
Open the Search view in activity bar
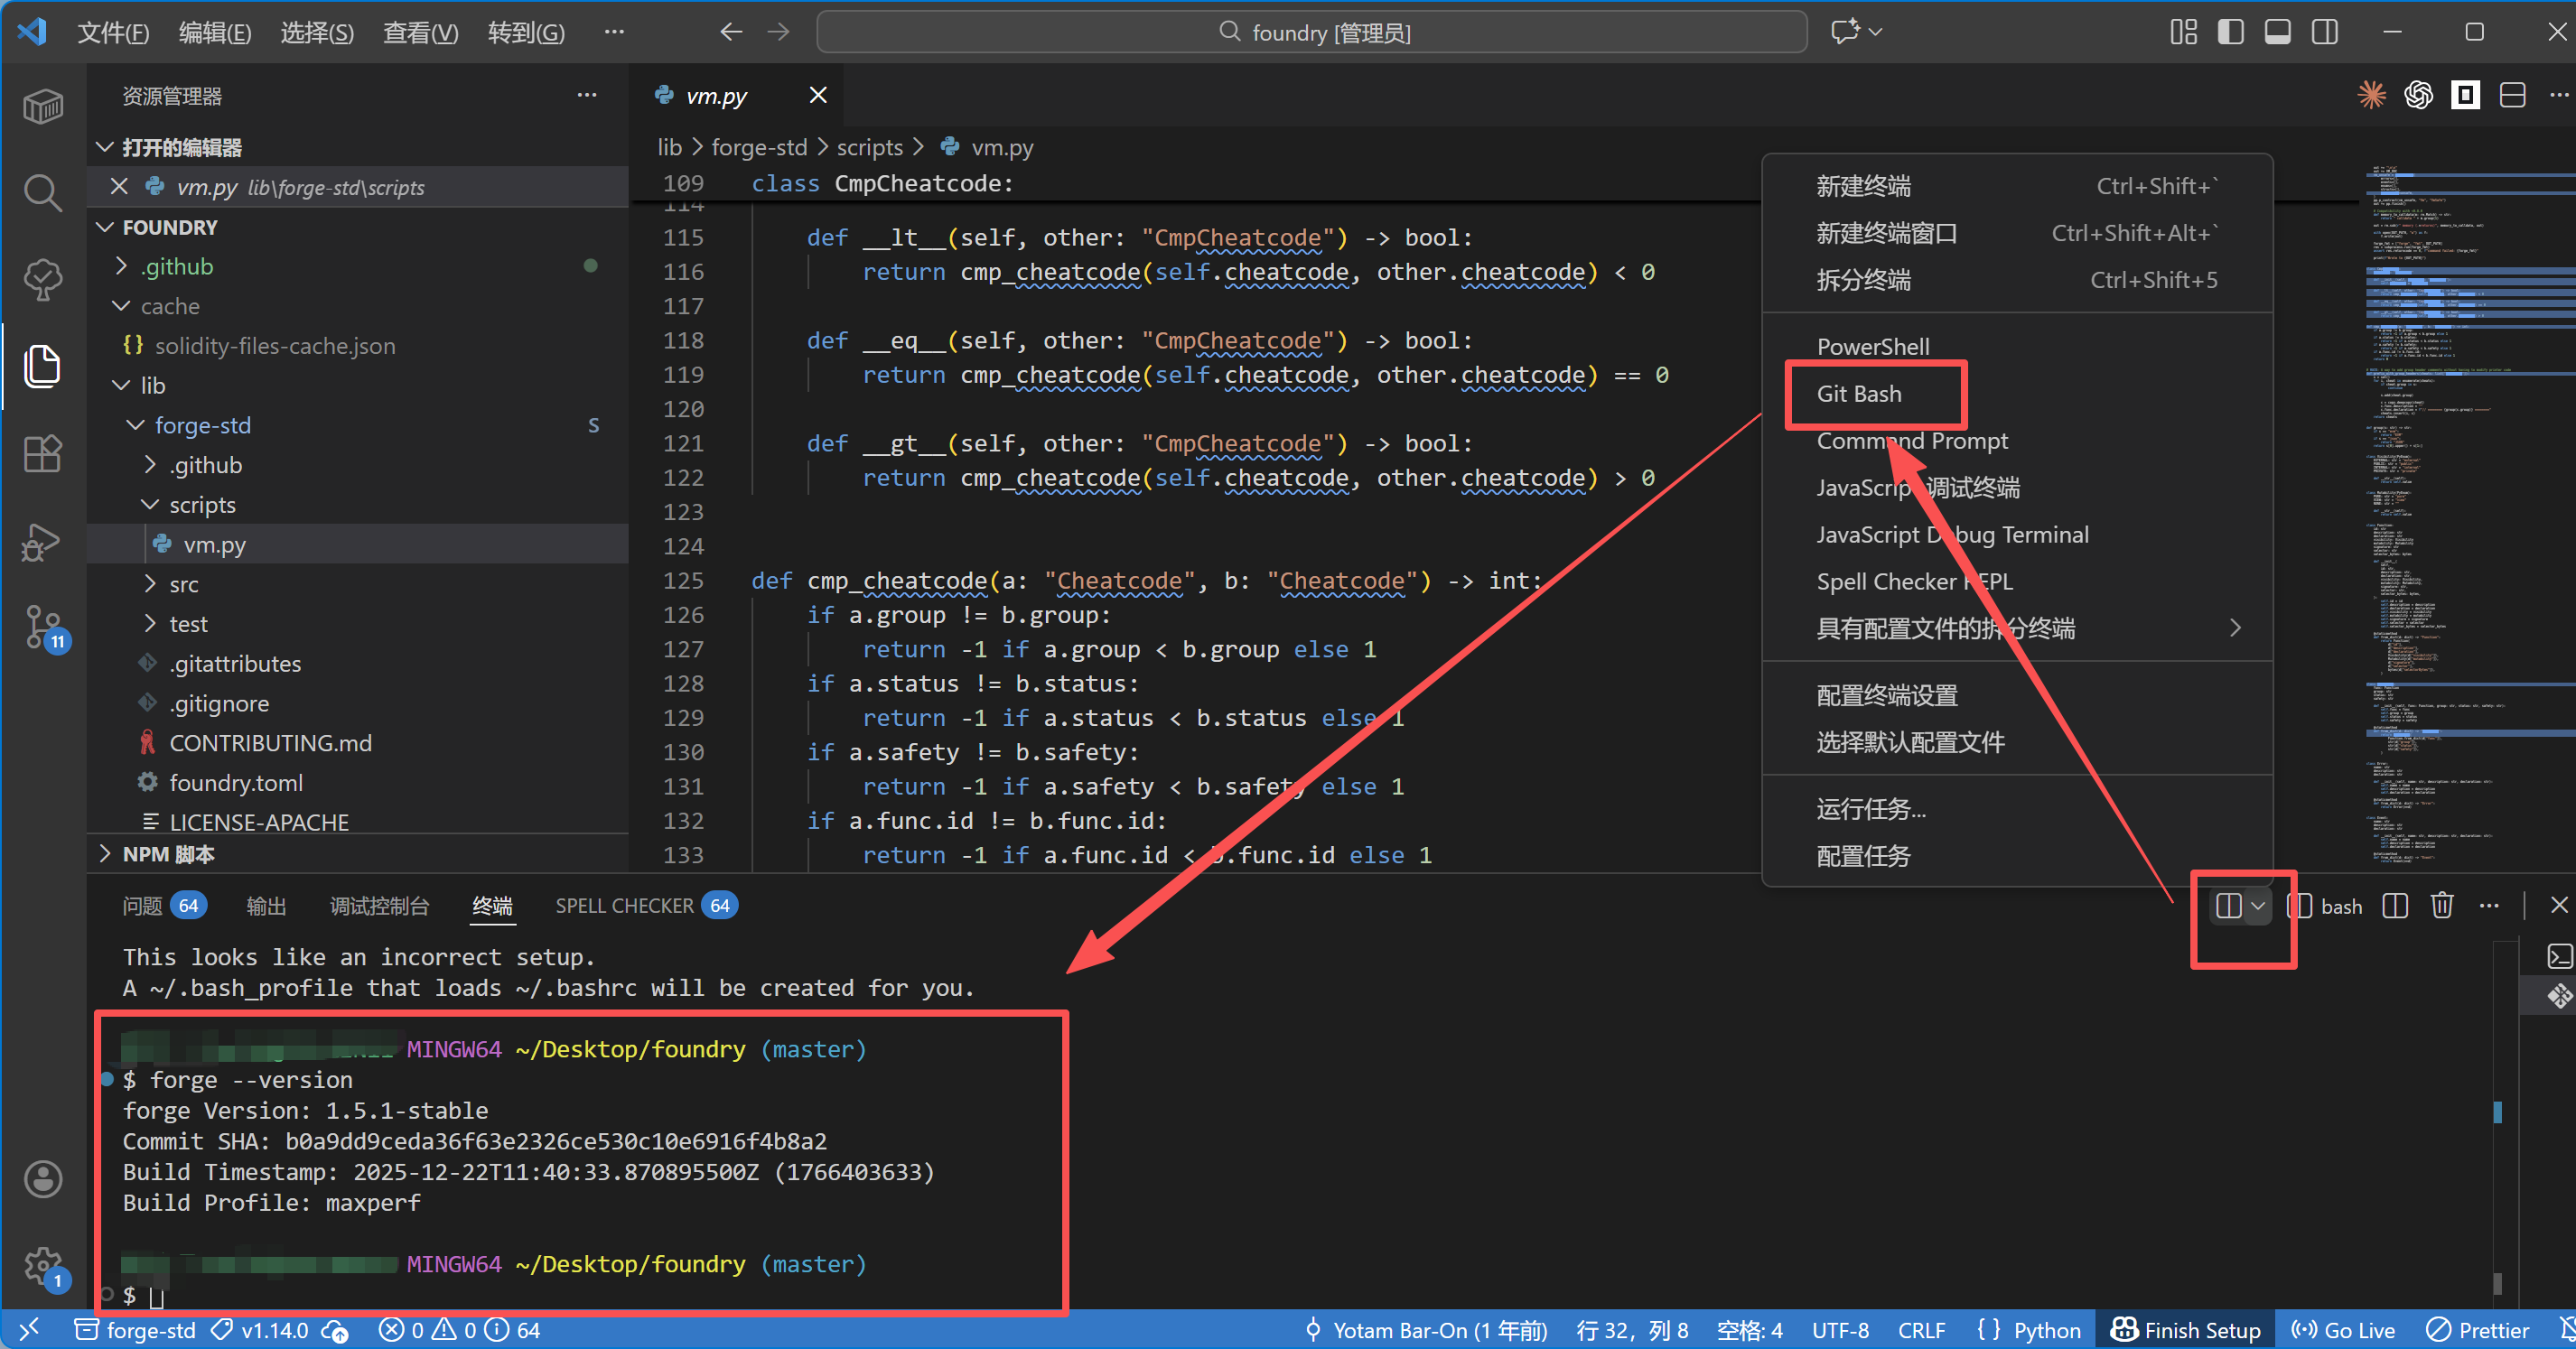(x=42, y=192)
